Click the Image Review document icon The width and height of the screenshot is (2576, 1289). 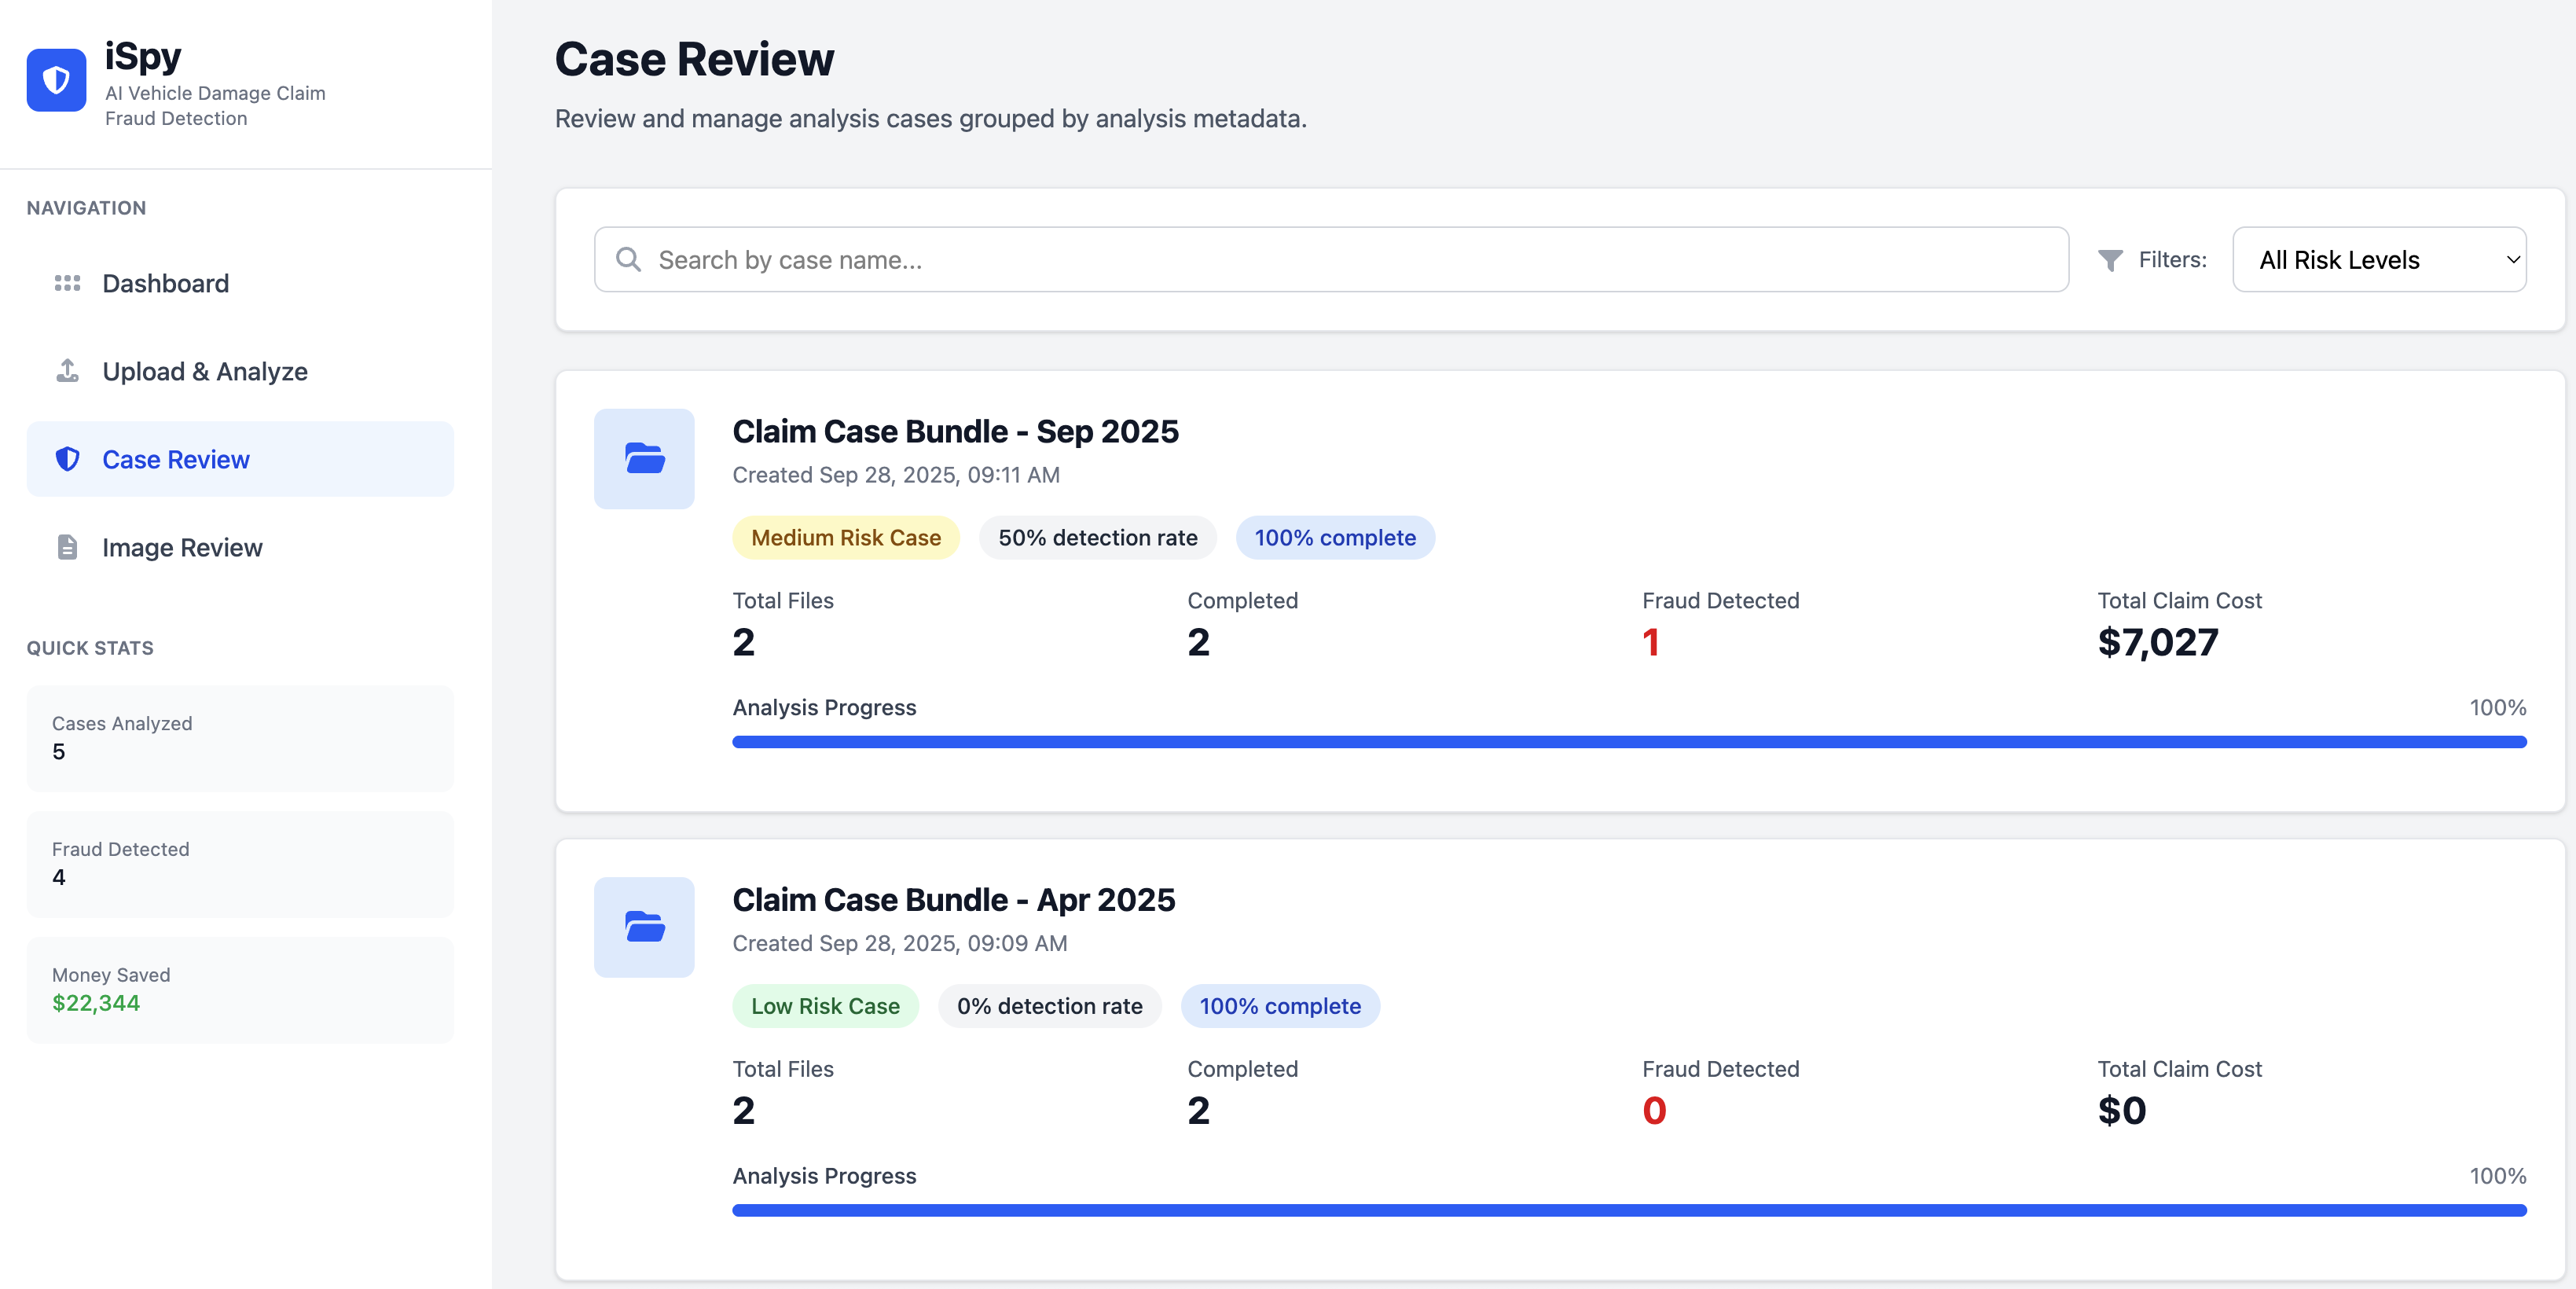(67, 547)
